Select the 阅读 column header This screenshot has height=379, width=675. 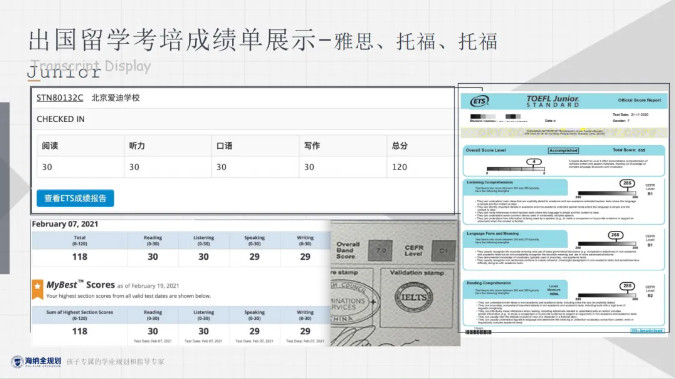pyautogui.click(x=50, y=146)
